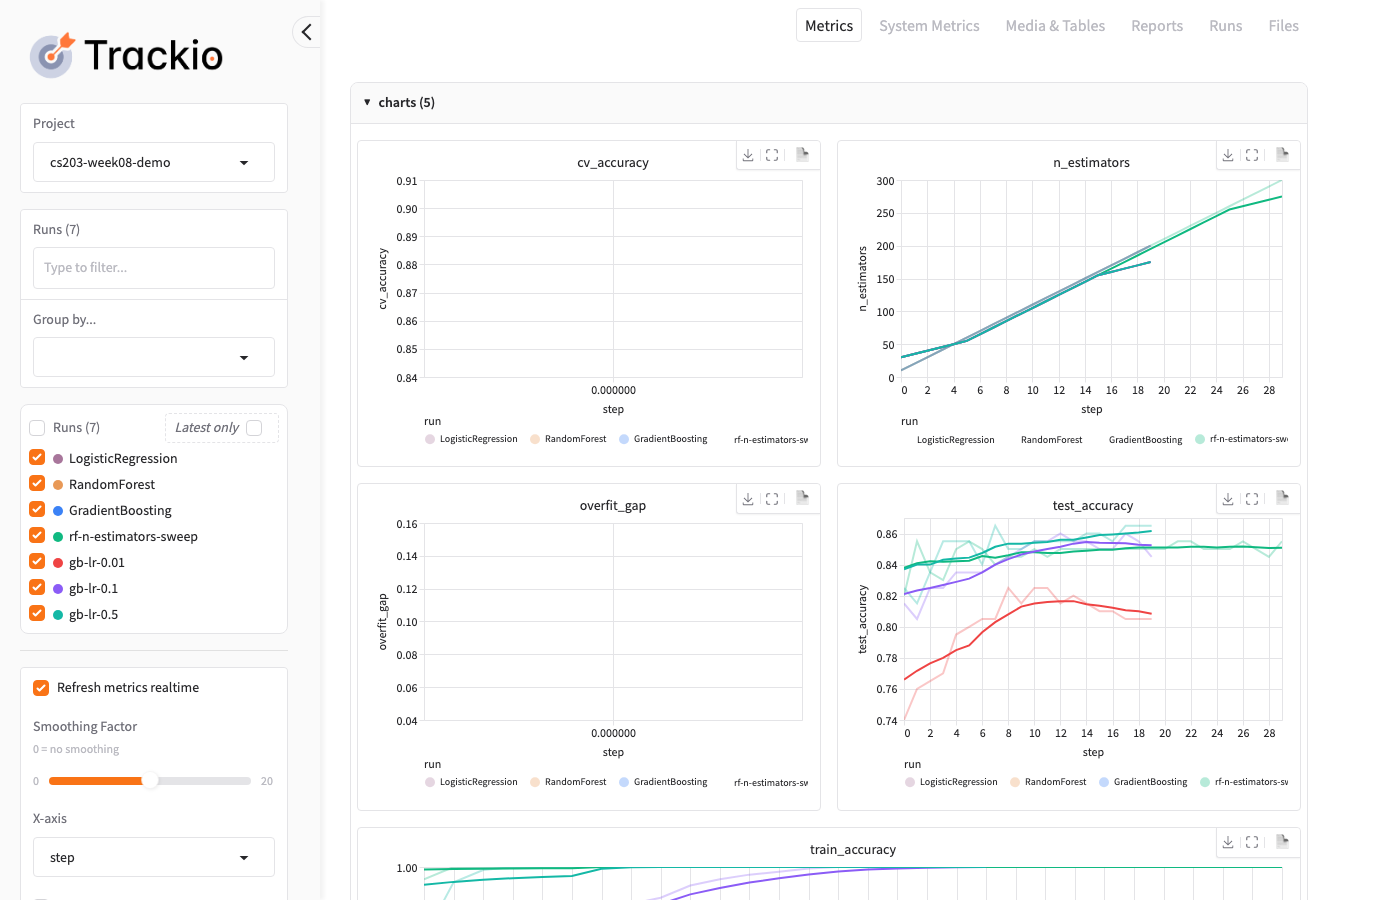The height and width of the screenshot is (900, 1400).
Task: Adjust the Smoothing Factor slider handle
Action: coord(150,781)
